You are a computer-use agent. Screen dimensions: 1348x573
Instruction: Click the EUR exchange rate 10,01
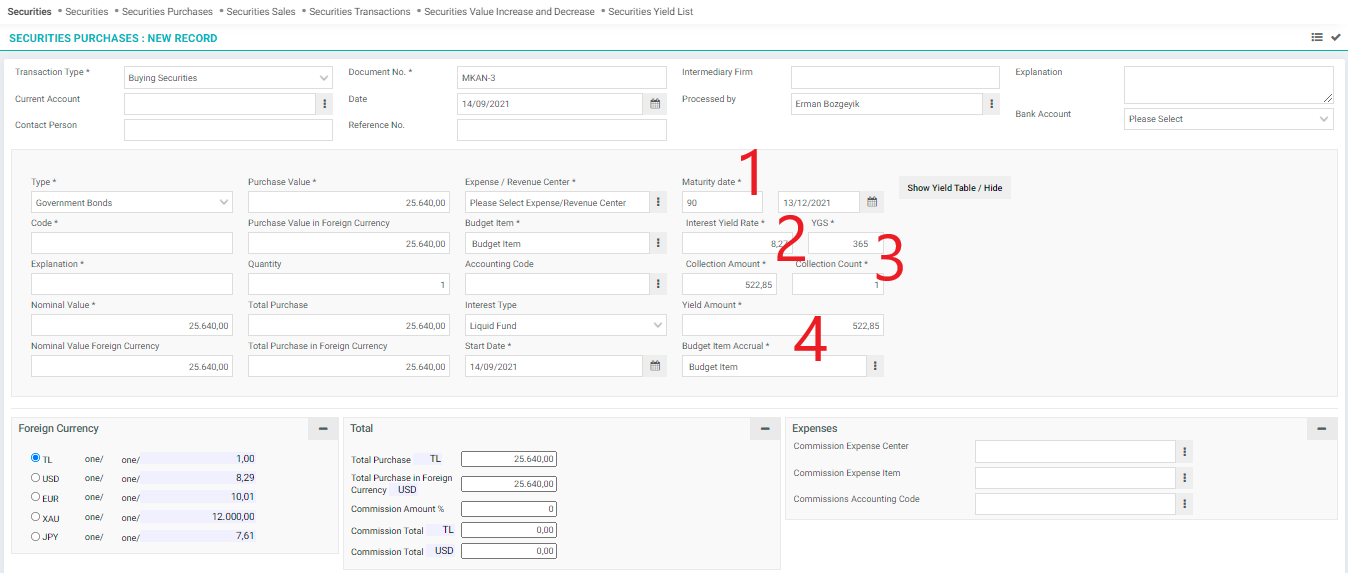243,497
